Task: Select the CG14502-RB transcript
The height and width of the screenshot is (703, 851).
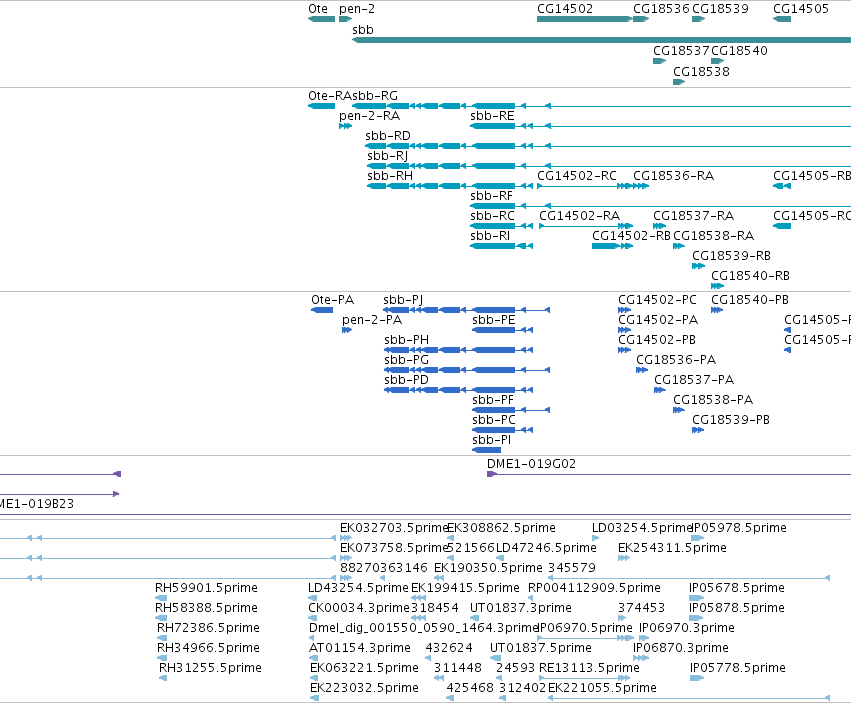Action: [x=612, y=246]
